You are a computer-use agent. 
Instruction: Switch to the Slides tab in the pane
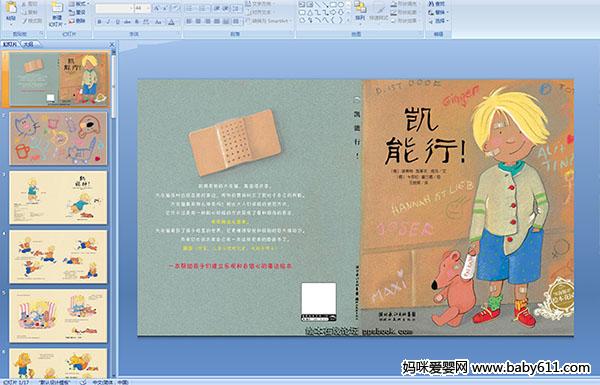(10, 44)
